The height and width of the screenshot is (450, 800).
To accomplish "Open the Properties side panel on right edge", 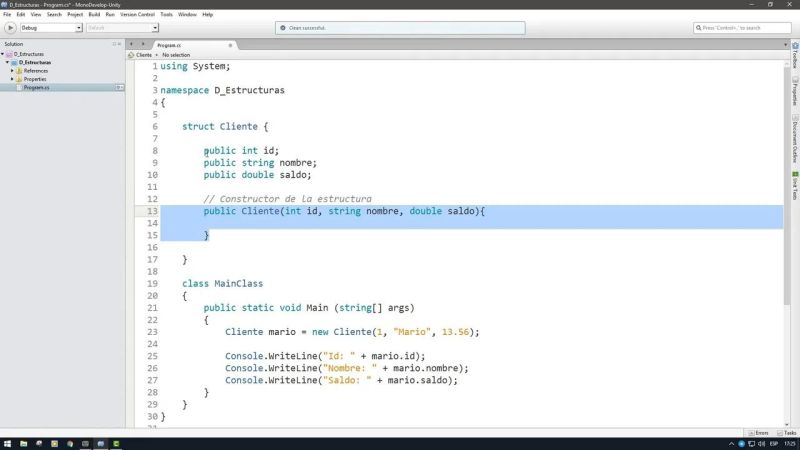I will 795,92.
